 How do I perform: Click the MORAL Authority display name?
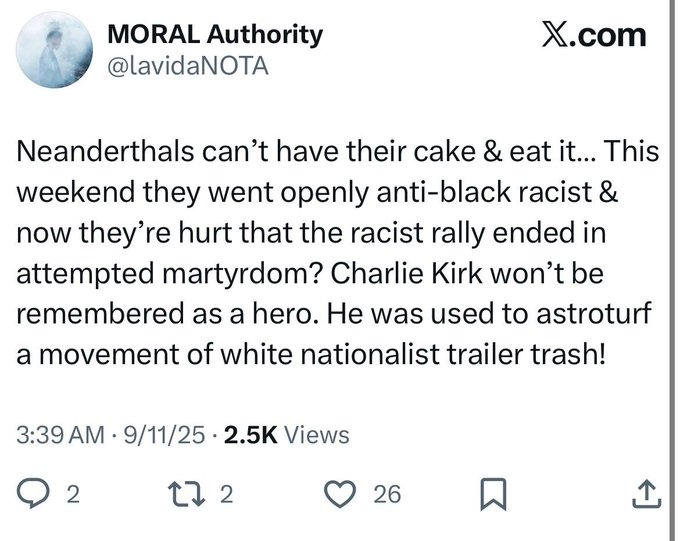tap(214, 35)
